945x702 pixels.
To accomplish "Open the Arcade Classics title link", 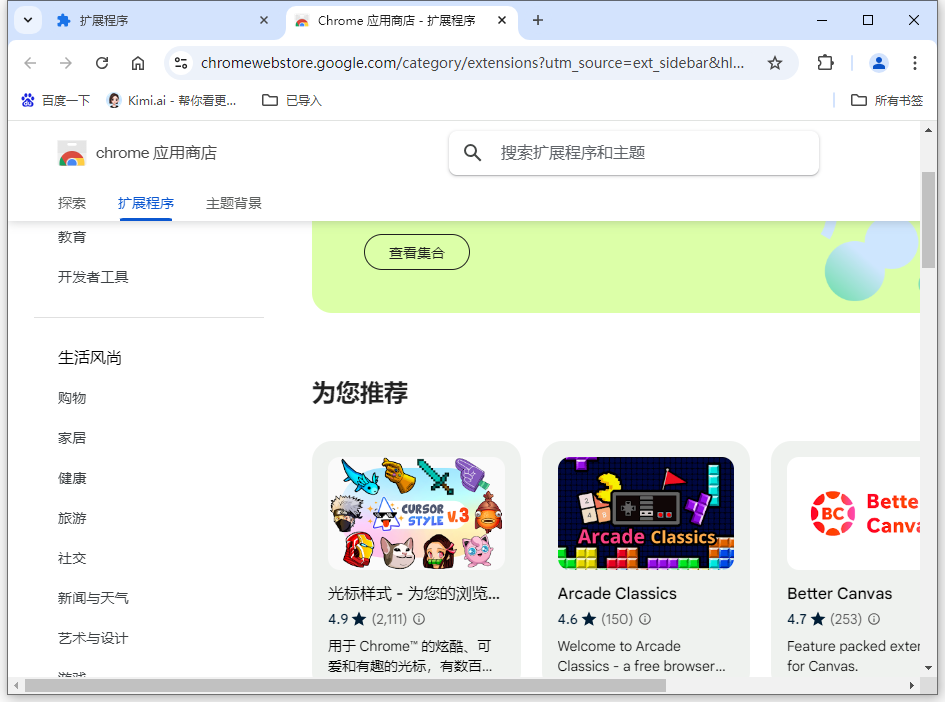I will [x=617, y=594].
